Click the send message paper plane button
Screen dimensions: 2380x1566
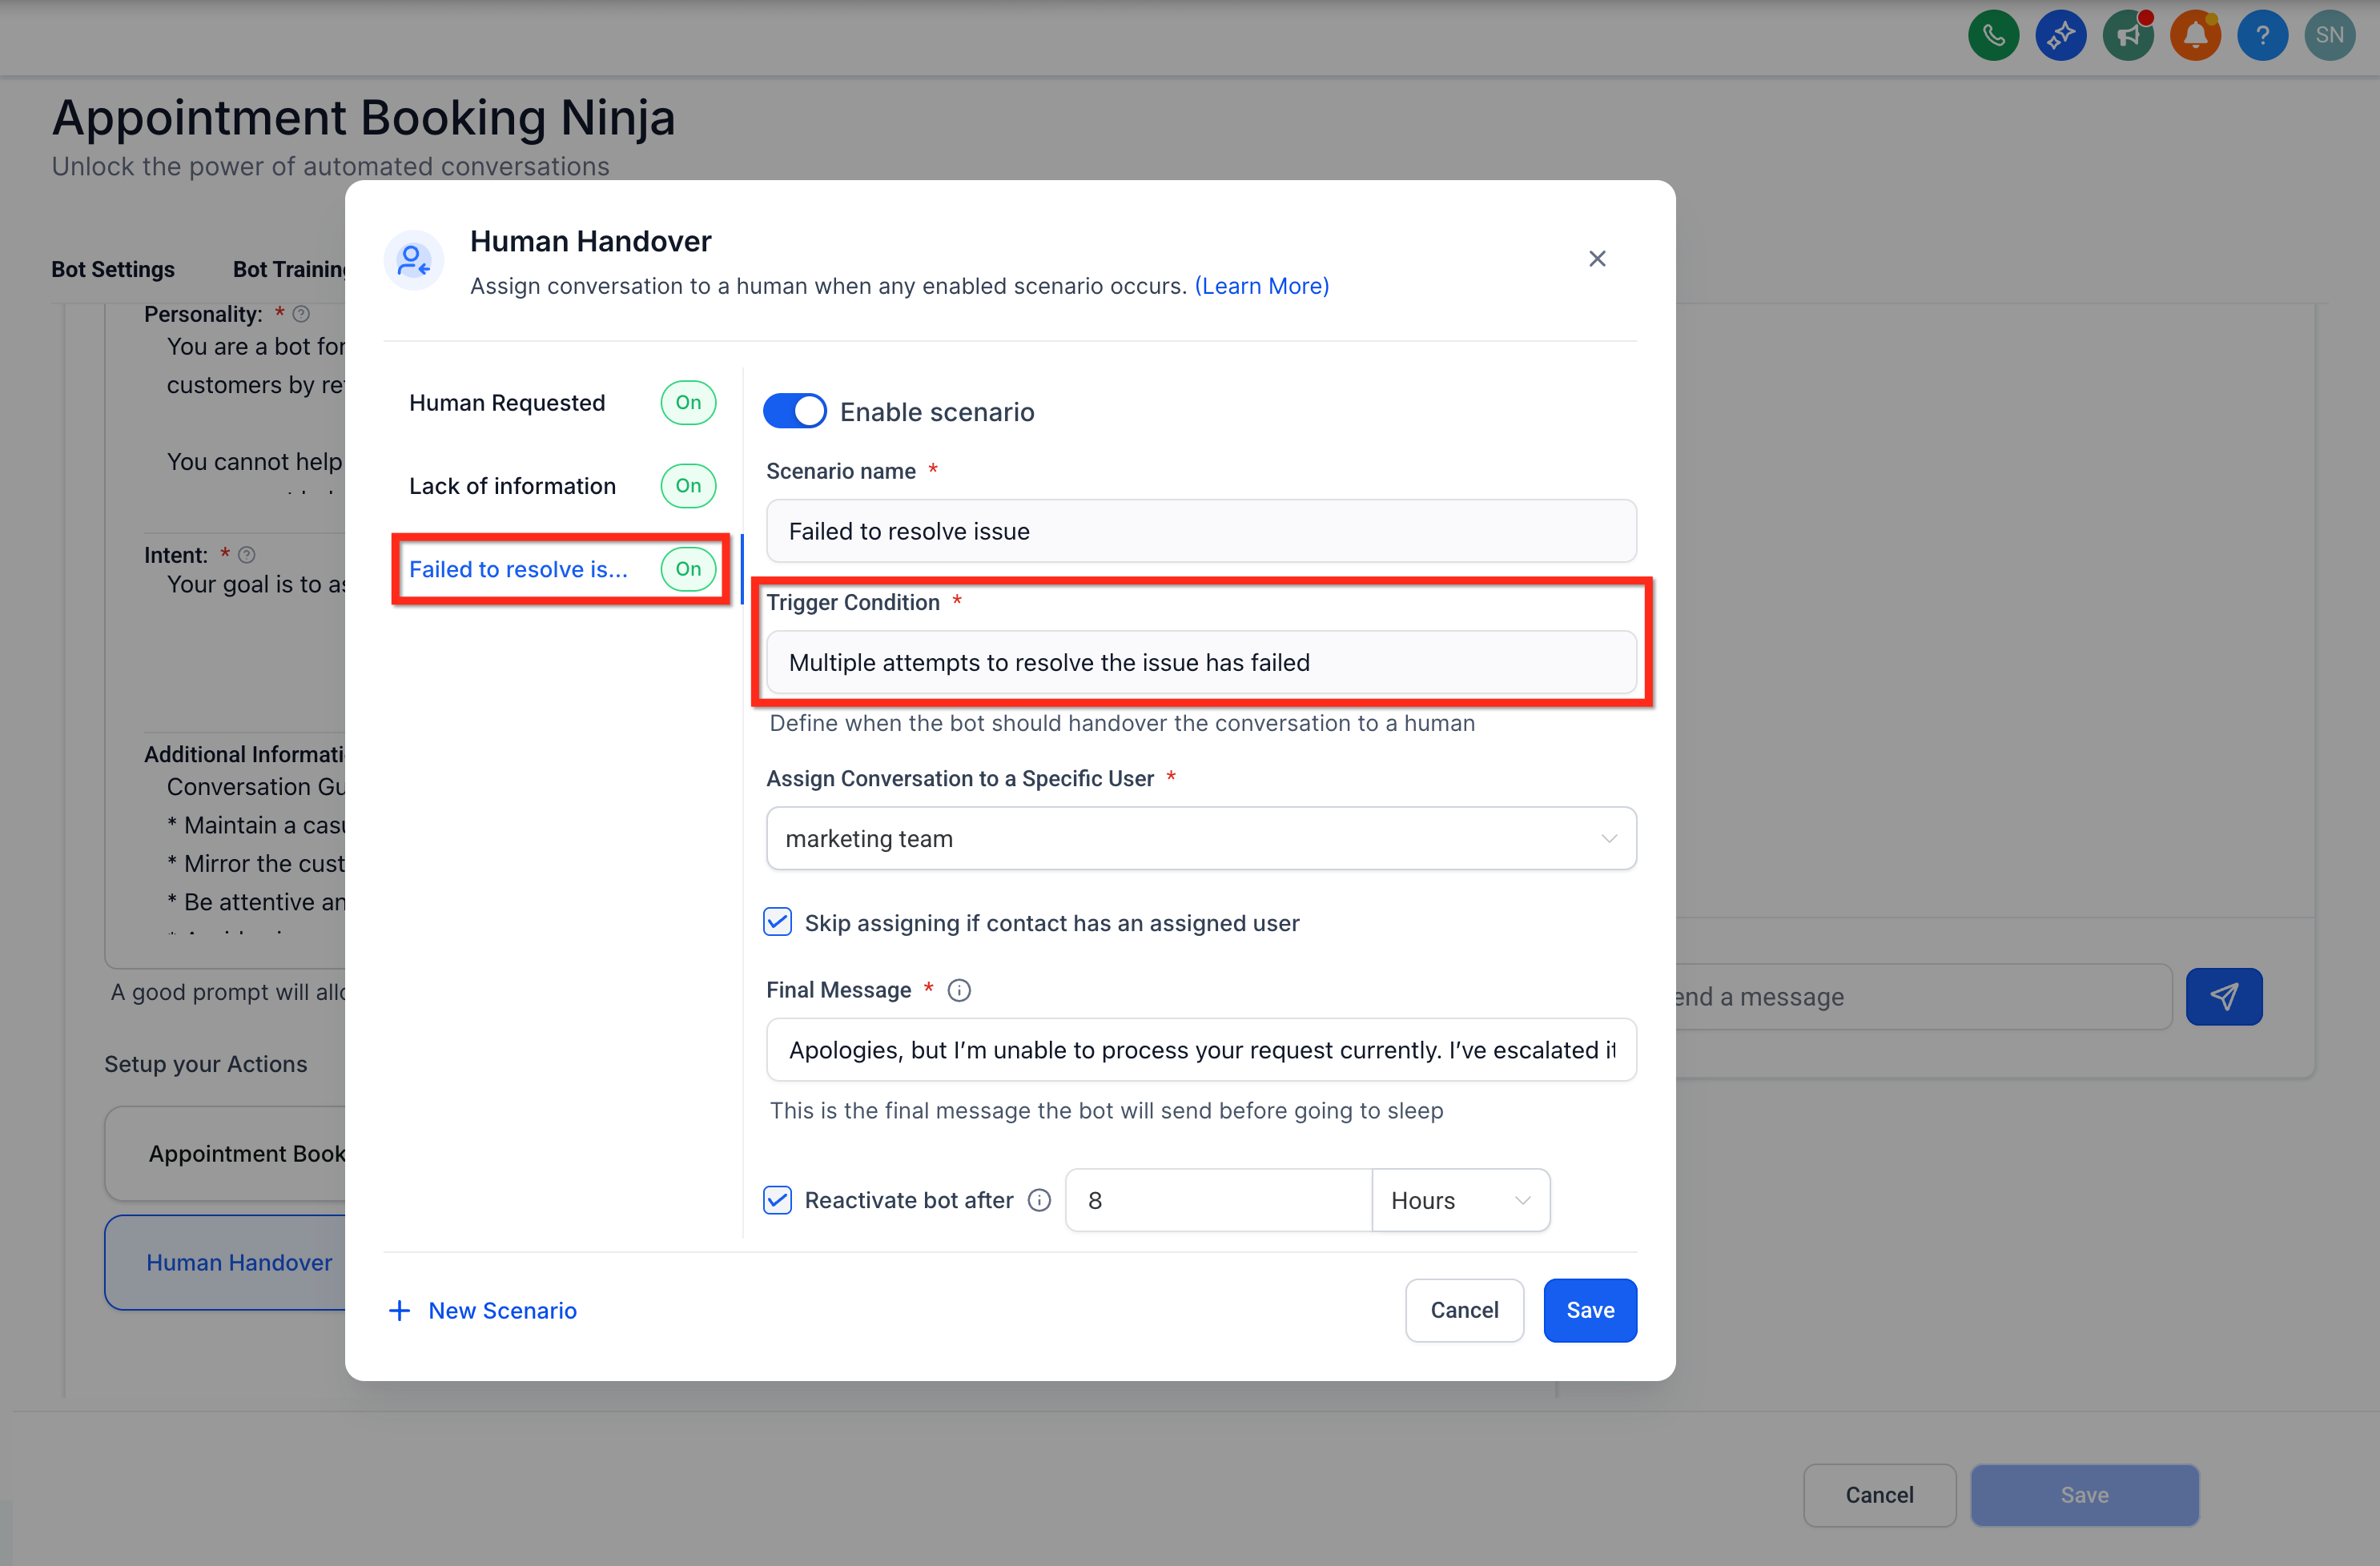2224,996
